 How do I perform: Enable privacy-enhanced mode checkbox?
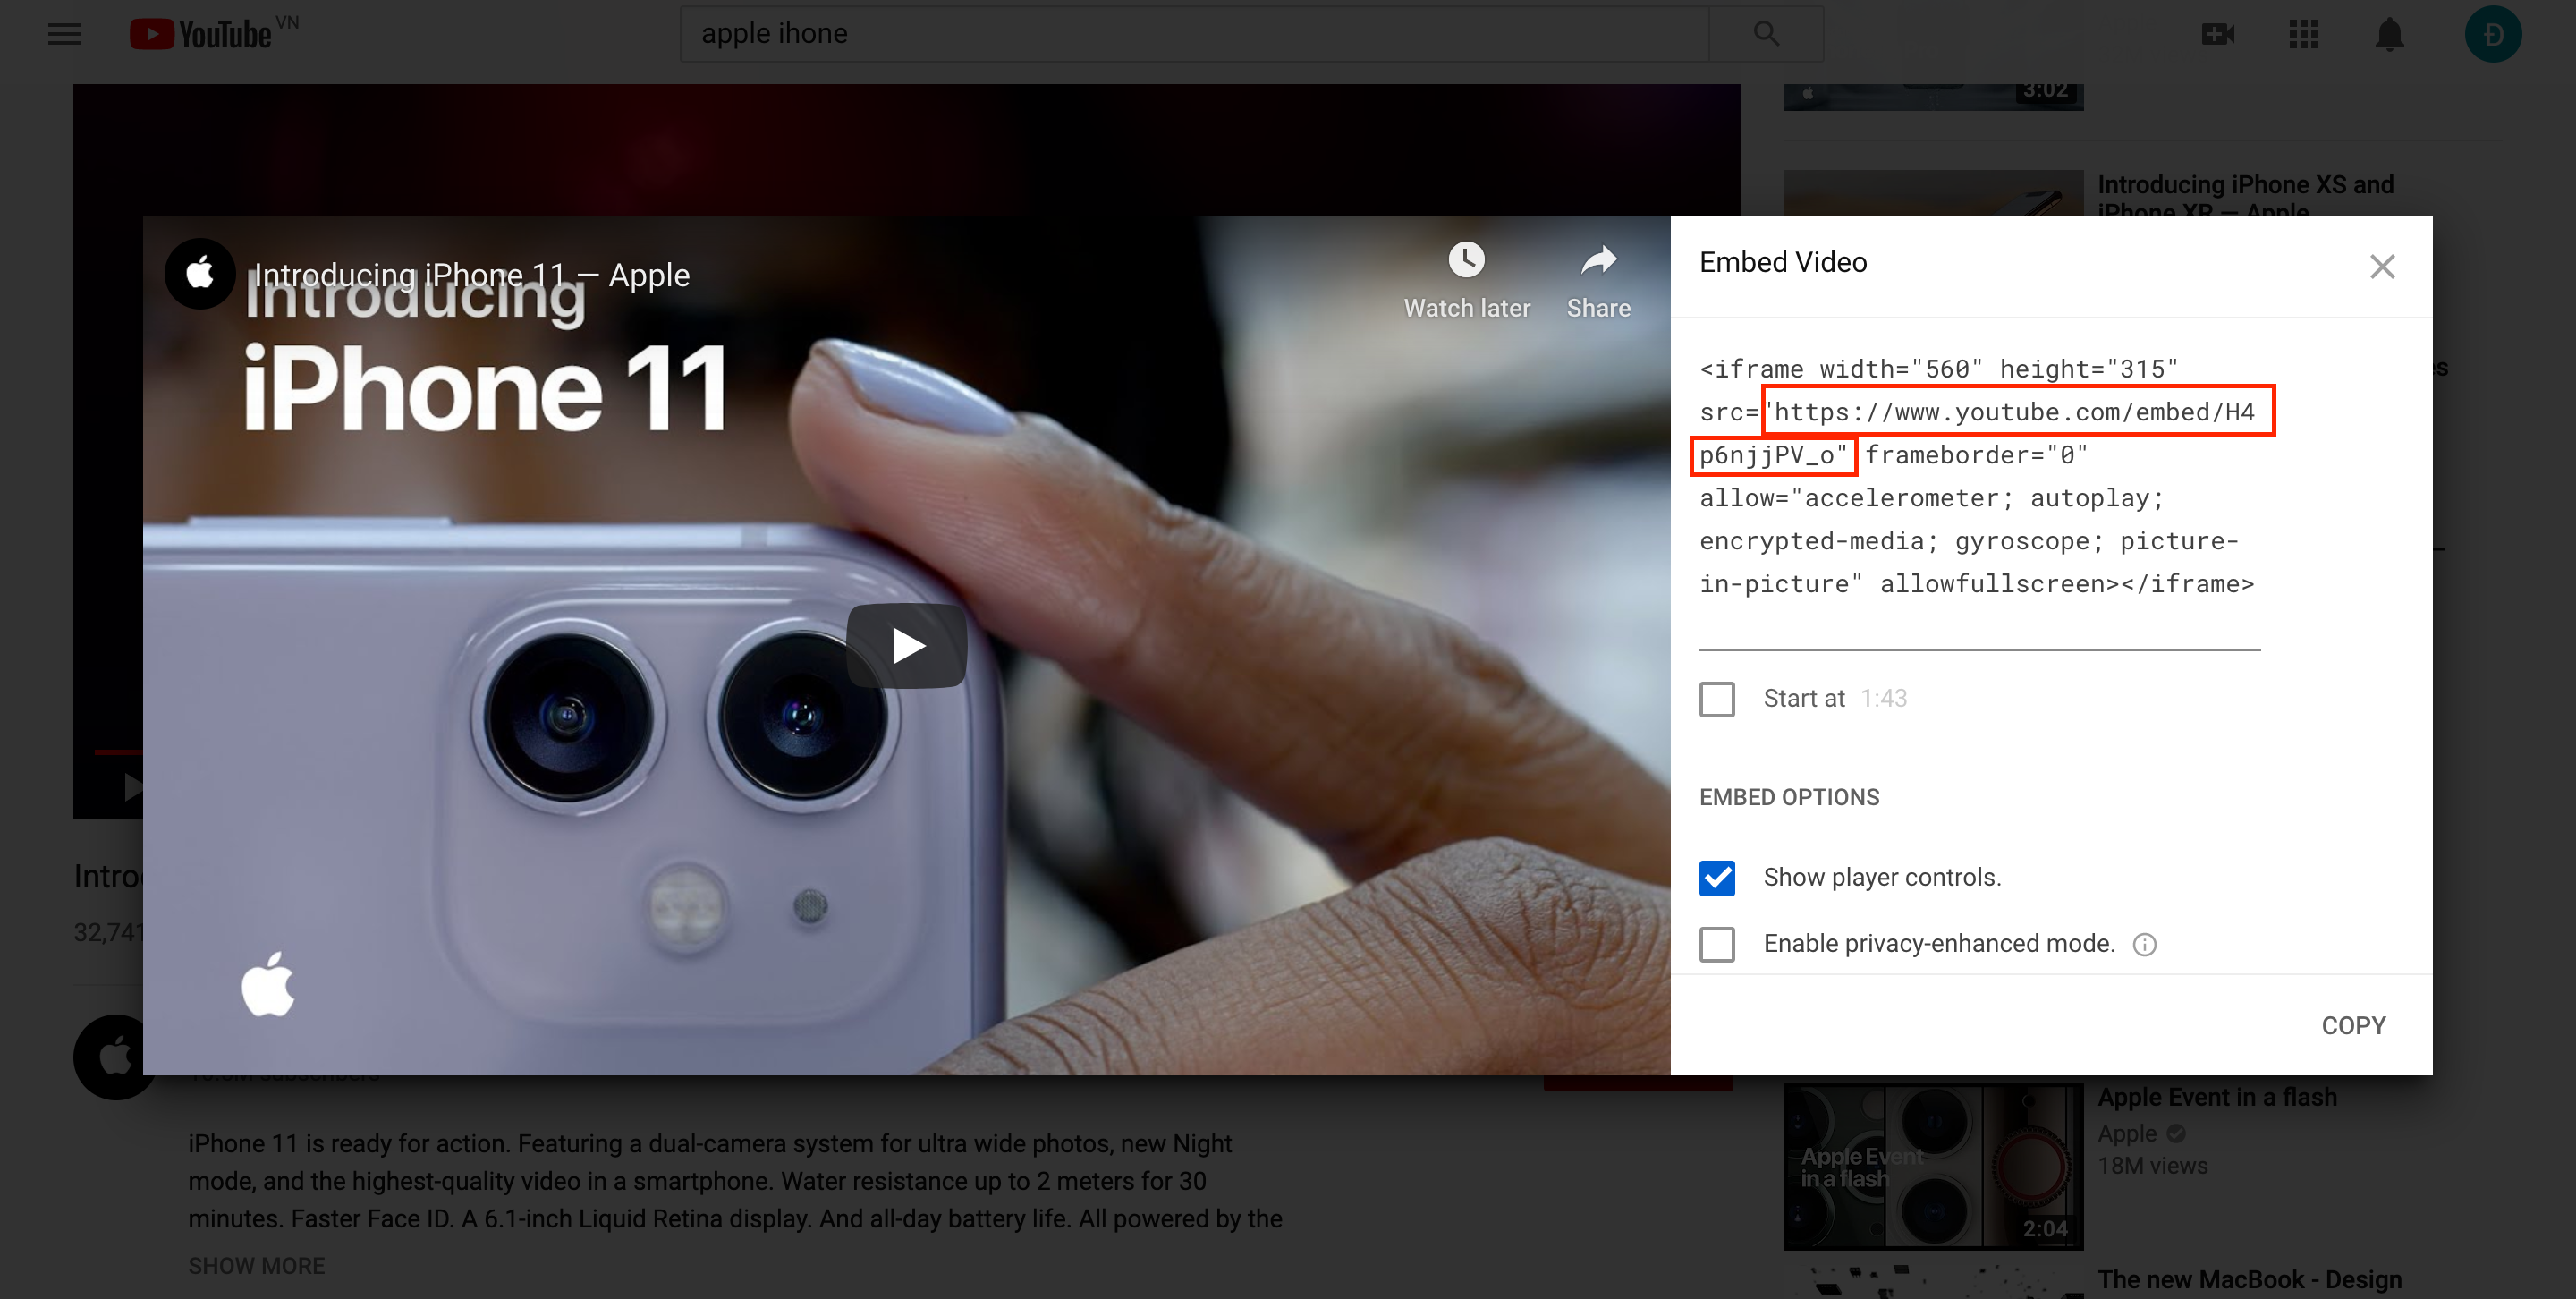1717,944
